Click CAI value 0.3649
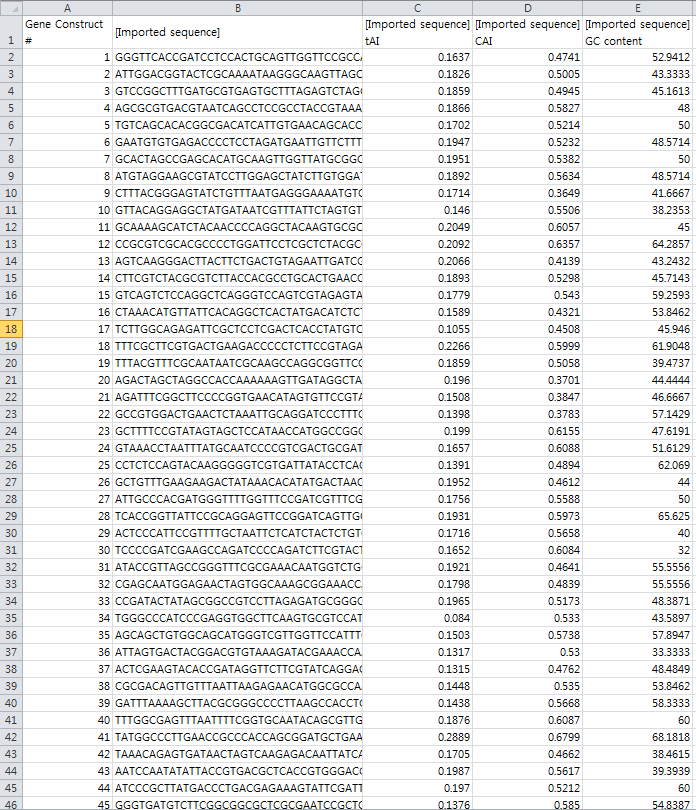Viewport: 696px width, 810px height. pyautogui.click(x=528, y=193)
